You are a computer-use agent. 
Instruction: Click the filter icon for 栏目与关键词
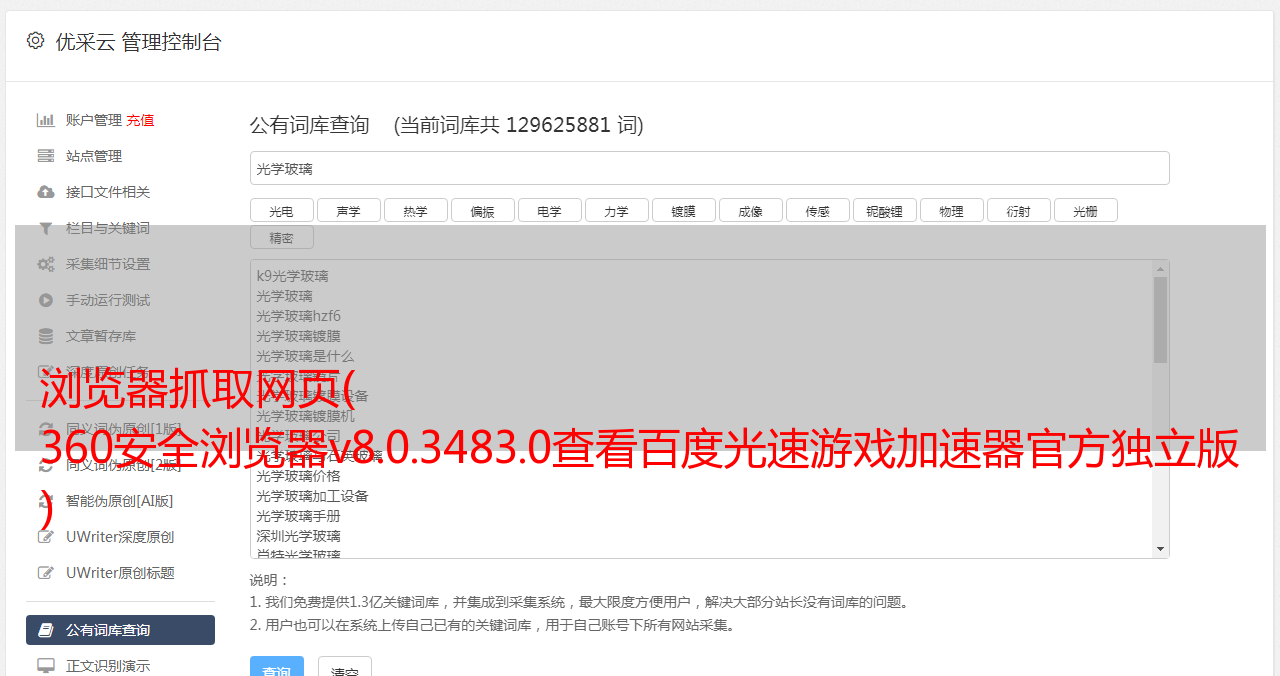click(x=46, y=228)
